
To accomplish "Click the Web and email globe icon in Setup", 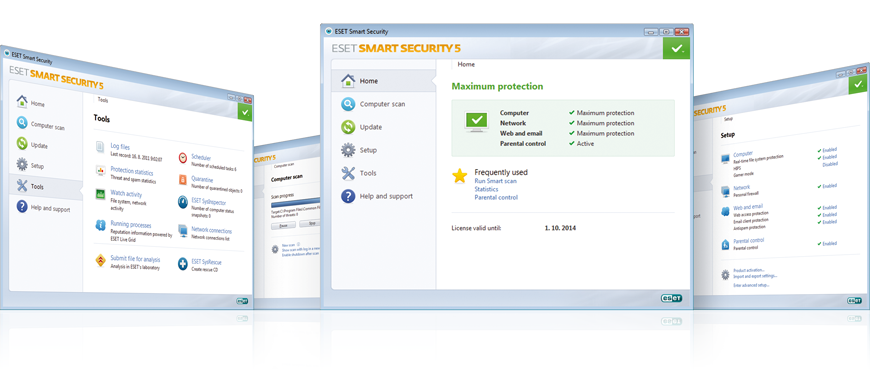I will click(725, 212).
